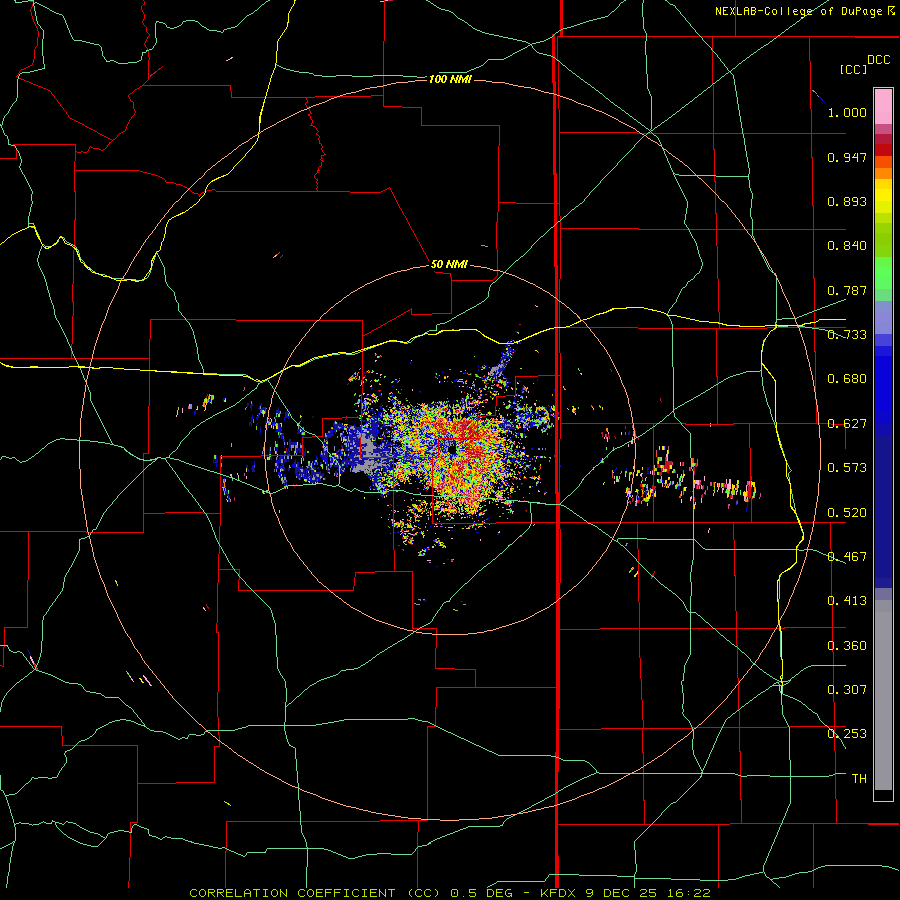
Task: Select the 0.627 legend value
Action: click(847, 424)
